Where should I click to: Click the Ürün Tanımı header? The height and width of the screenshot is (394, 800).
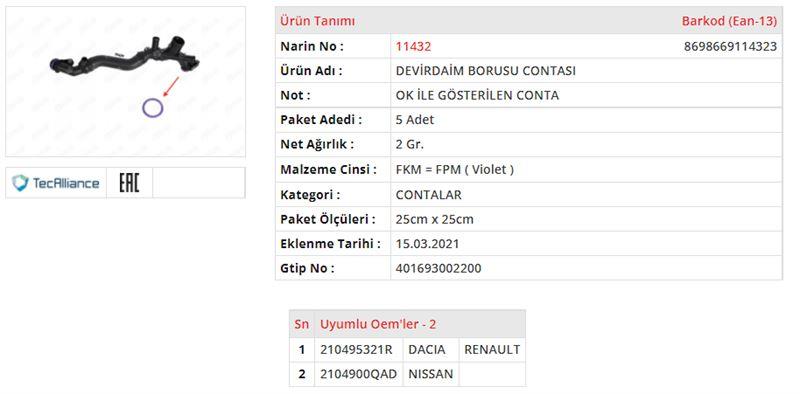[x=317, y=21]
